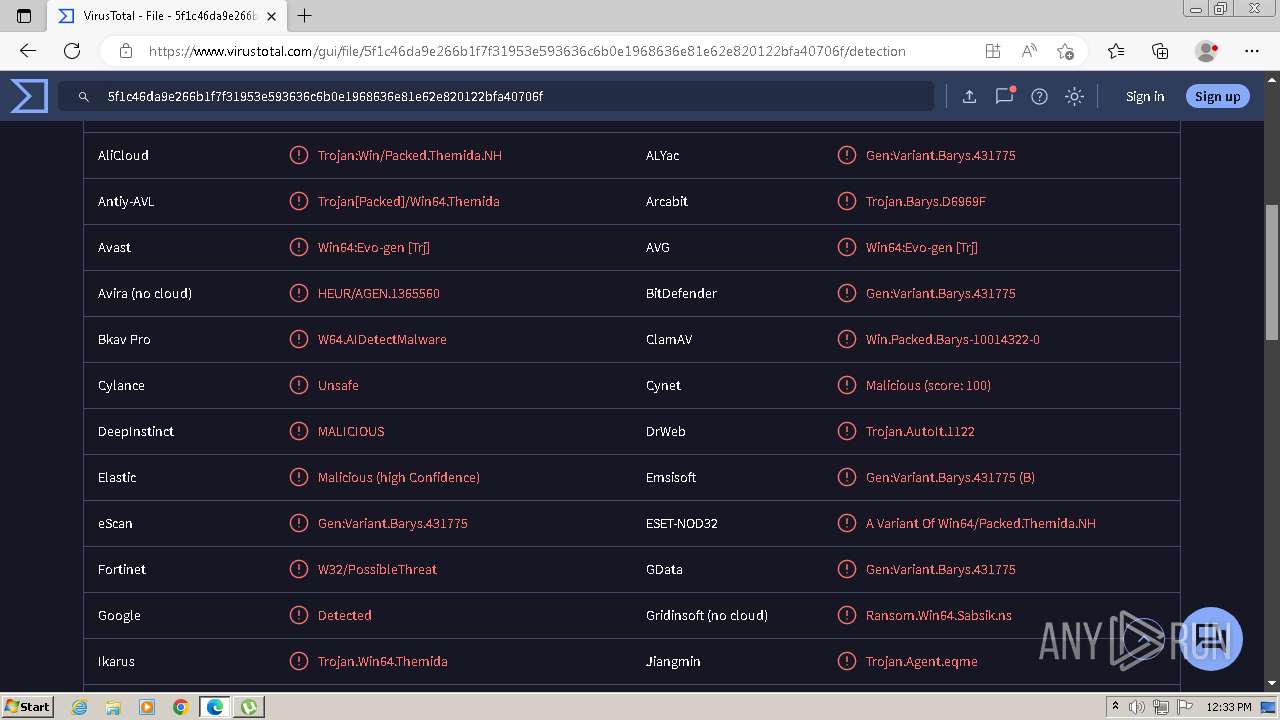Click the taskbar clock showing 12:33 PM
The width and height of the screenshot is (1280, 720).
coord(1228,707)
